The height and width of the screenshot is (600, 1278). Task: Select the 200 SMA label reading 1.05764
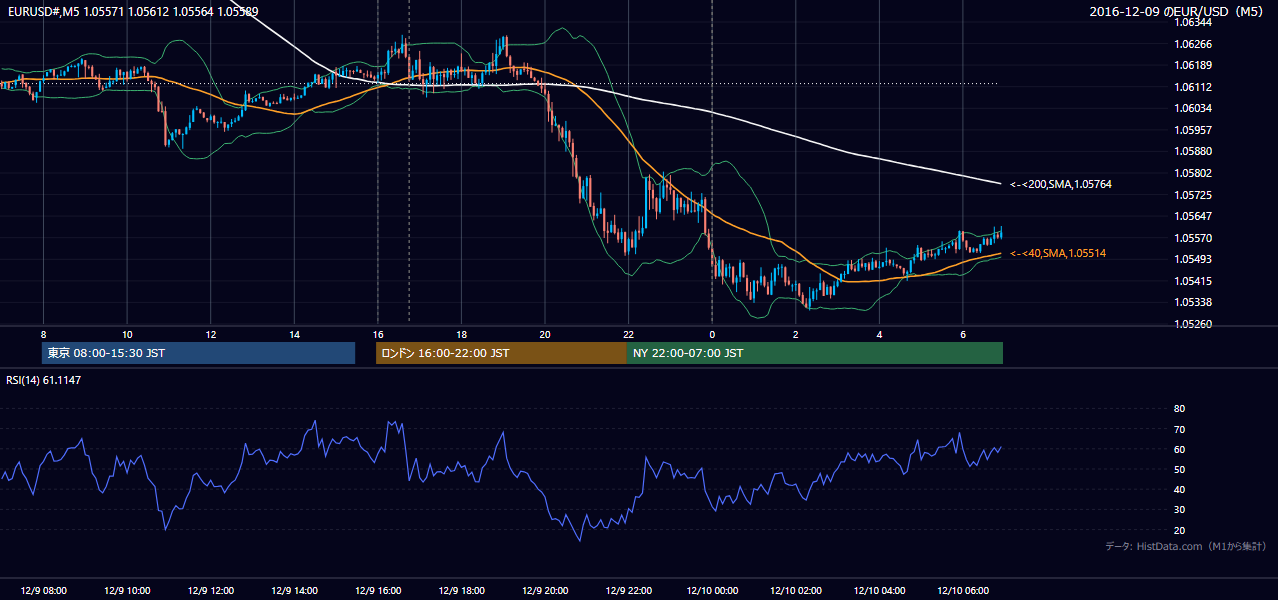point(1060,184)
